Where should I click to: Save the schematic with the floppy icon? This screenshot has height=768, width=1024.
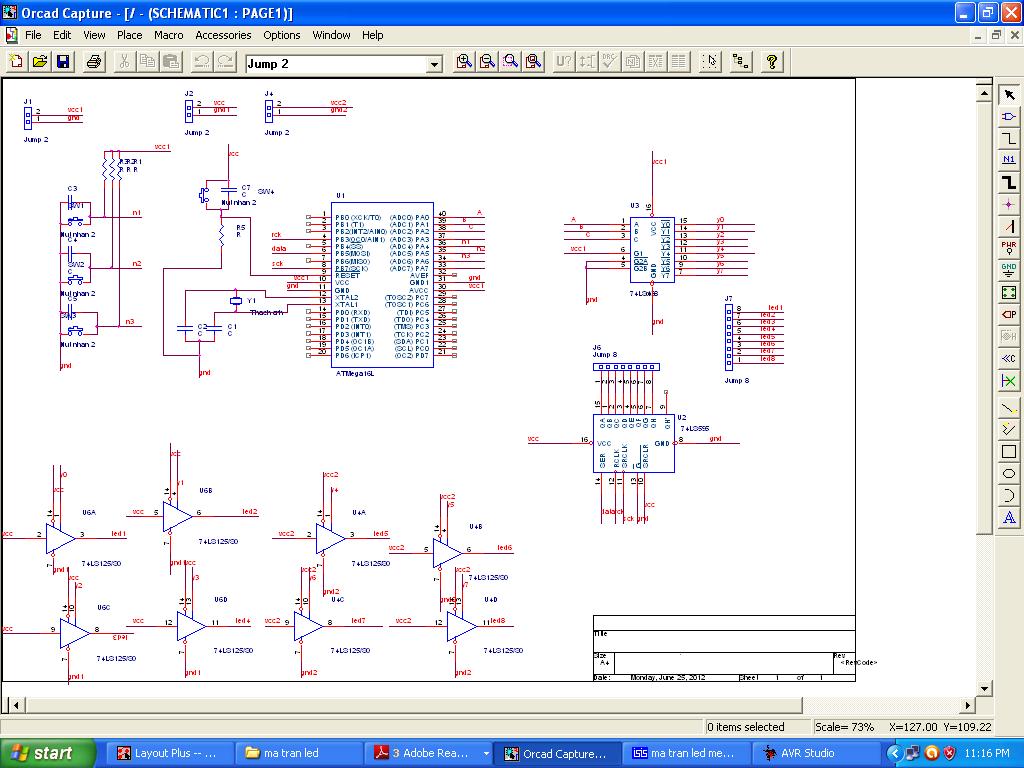click(x=63, y=62)
